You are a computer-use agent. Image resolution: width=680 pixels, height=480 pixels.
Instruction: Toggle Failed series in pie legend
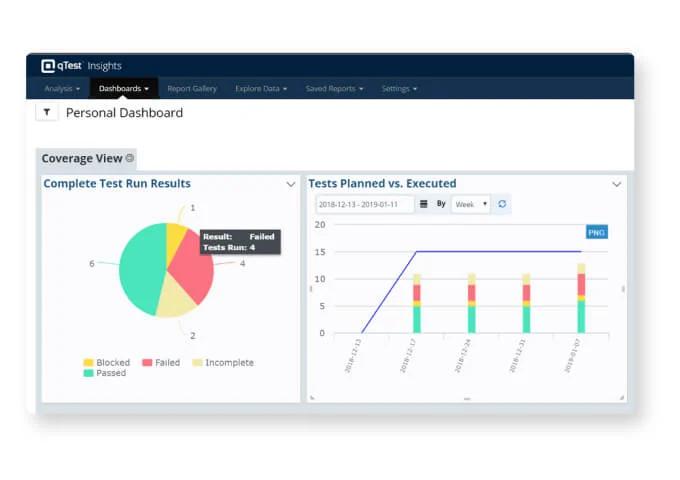160,363
